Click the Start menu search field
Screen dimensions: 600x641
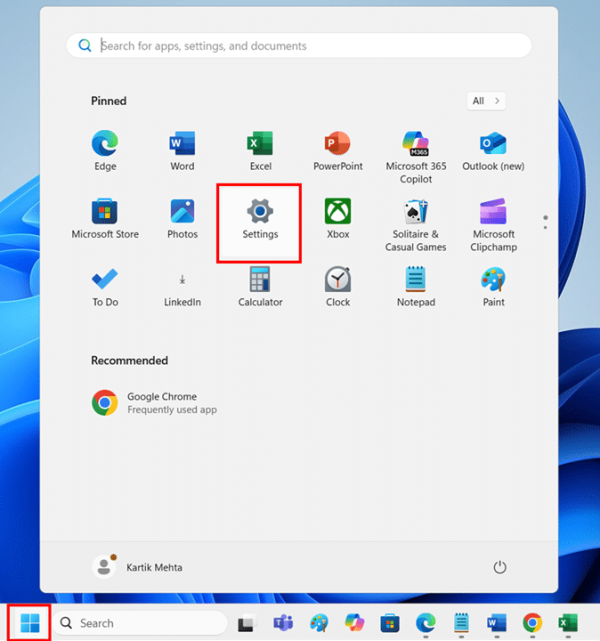(299, 45)
